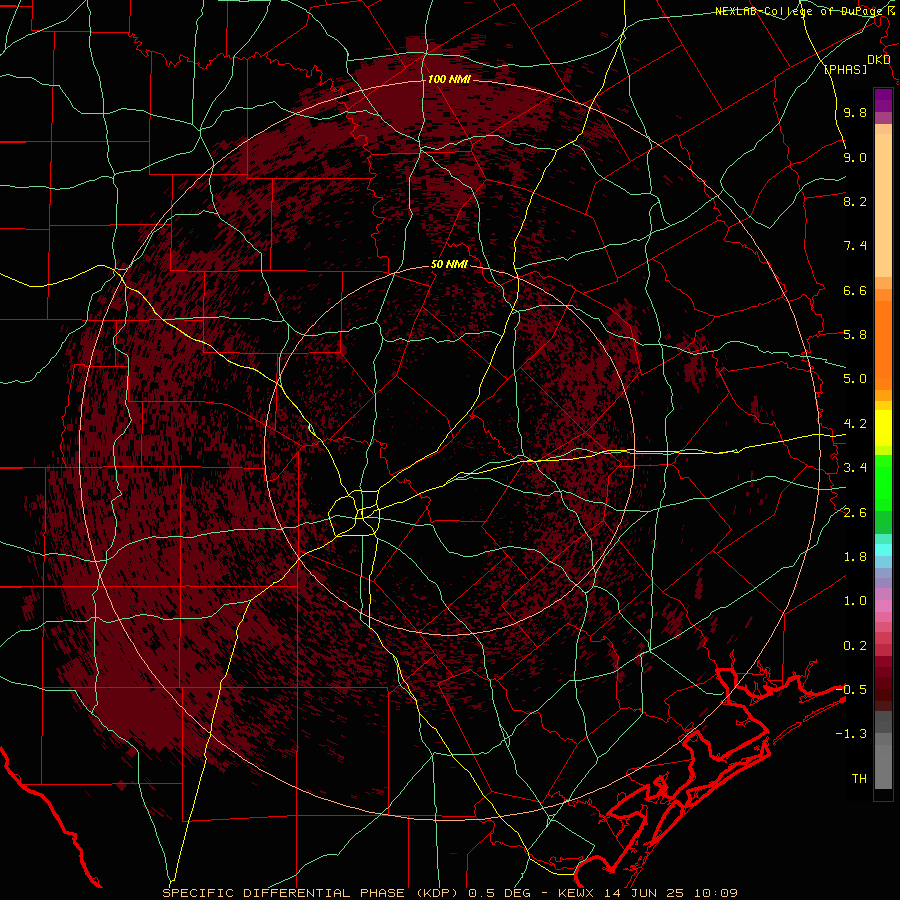The image size is (900, 900).
Task: Pick the purple segment at the top of the color bar
Action: tap(883, 100)
